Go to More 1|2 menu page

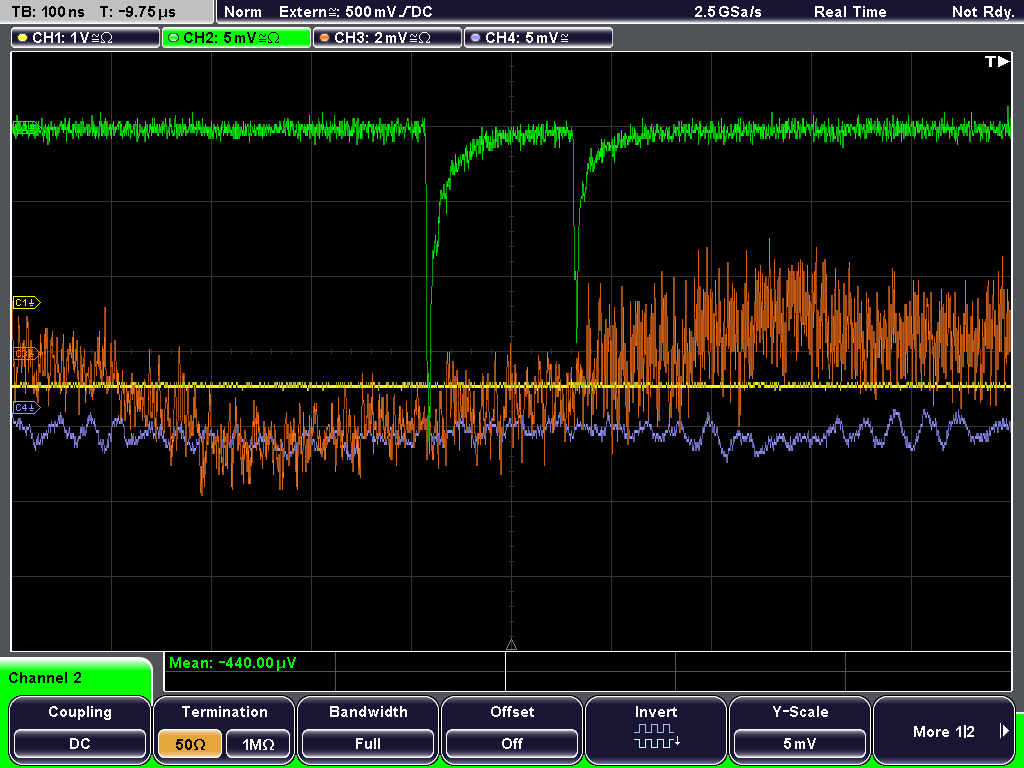(944, 729)
